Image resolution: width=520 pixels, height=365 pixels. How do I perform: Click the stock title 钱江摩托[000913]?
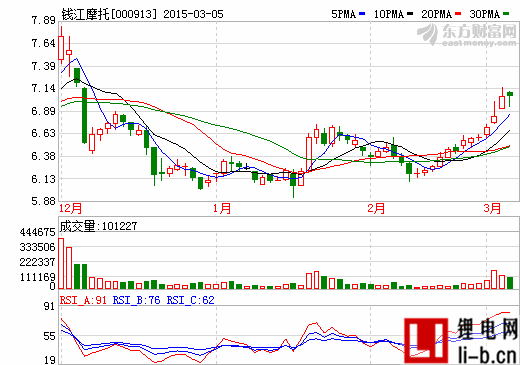point(109,14)
